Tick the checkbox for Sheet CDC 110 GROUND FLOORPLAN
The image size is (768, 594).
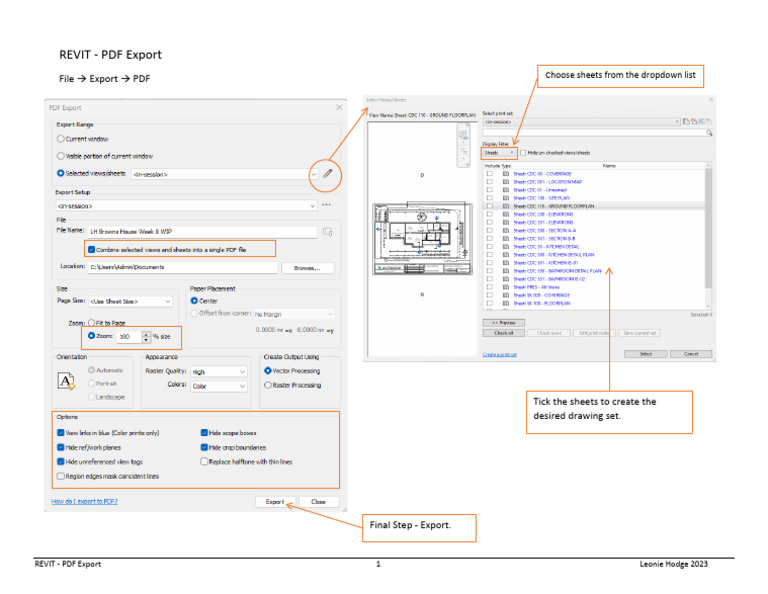[489, 206]
